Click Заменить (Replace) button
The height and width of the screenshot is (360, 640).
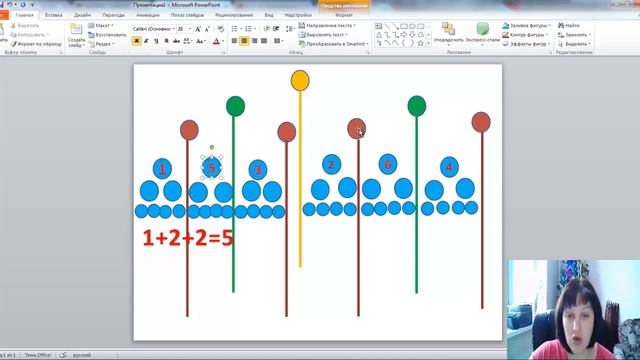[x=574, y=35]
